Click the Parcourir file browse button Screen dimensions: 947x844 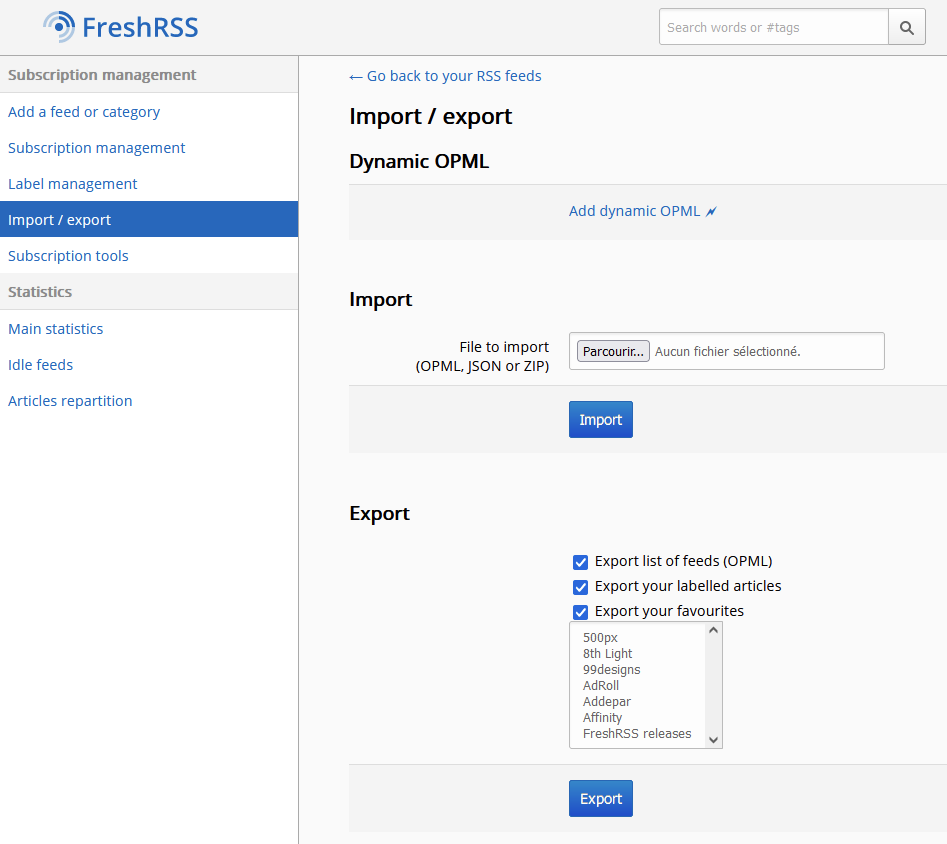click(x=613, y=352)
